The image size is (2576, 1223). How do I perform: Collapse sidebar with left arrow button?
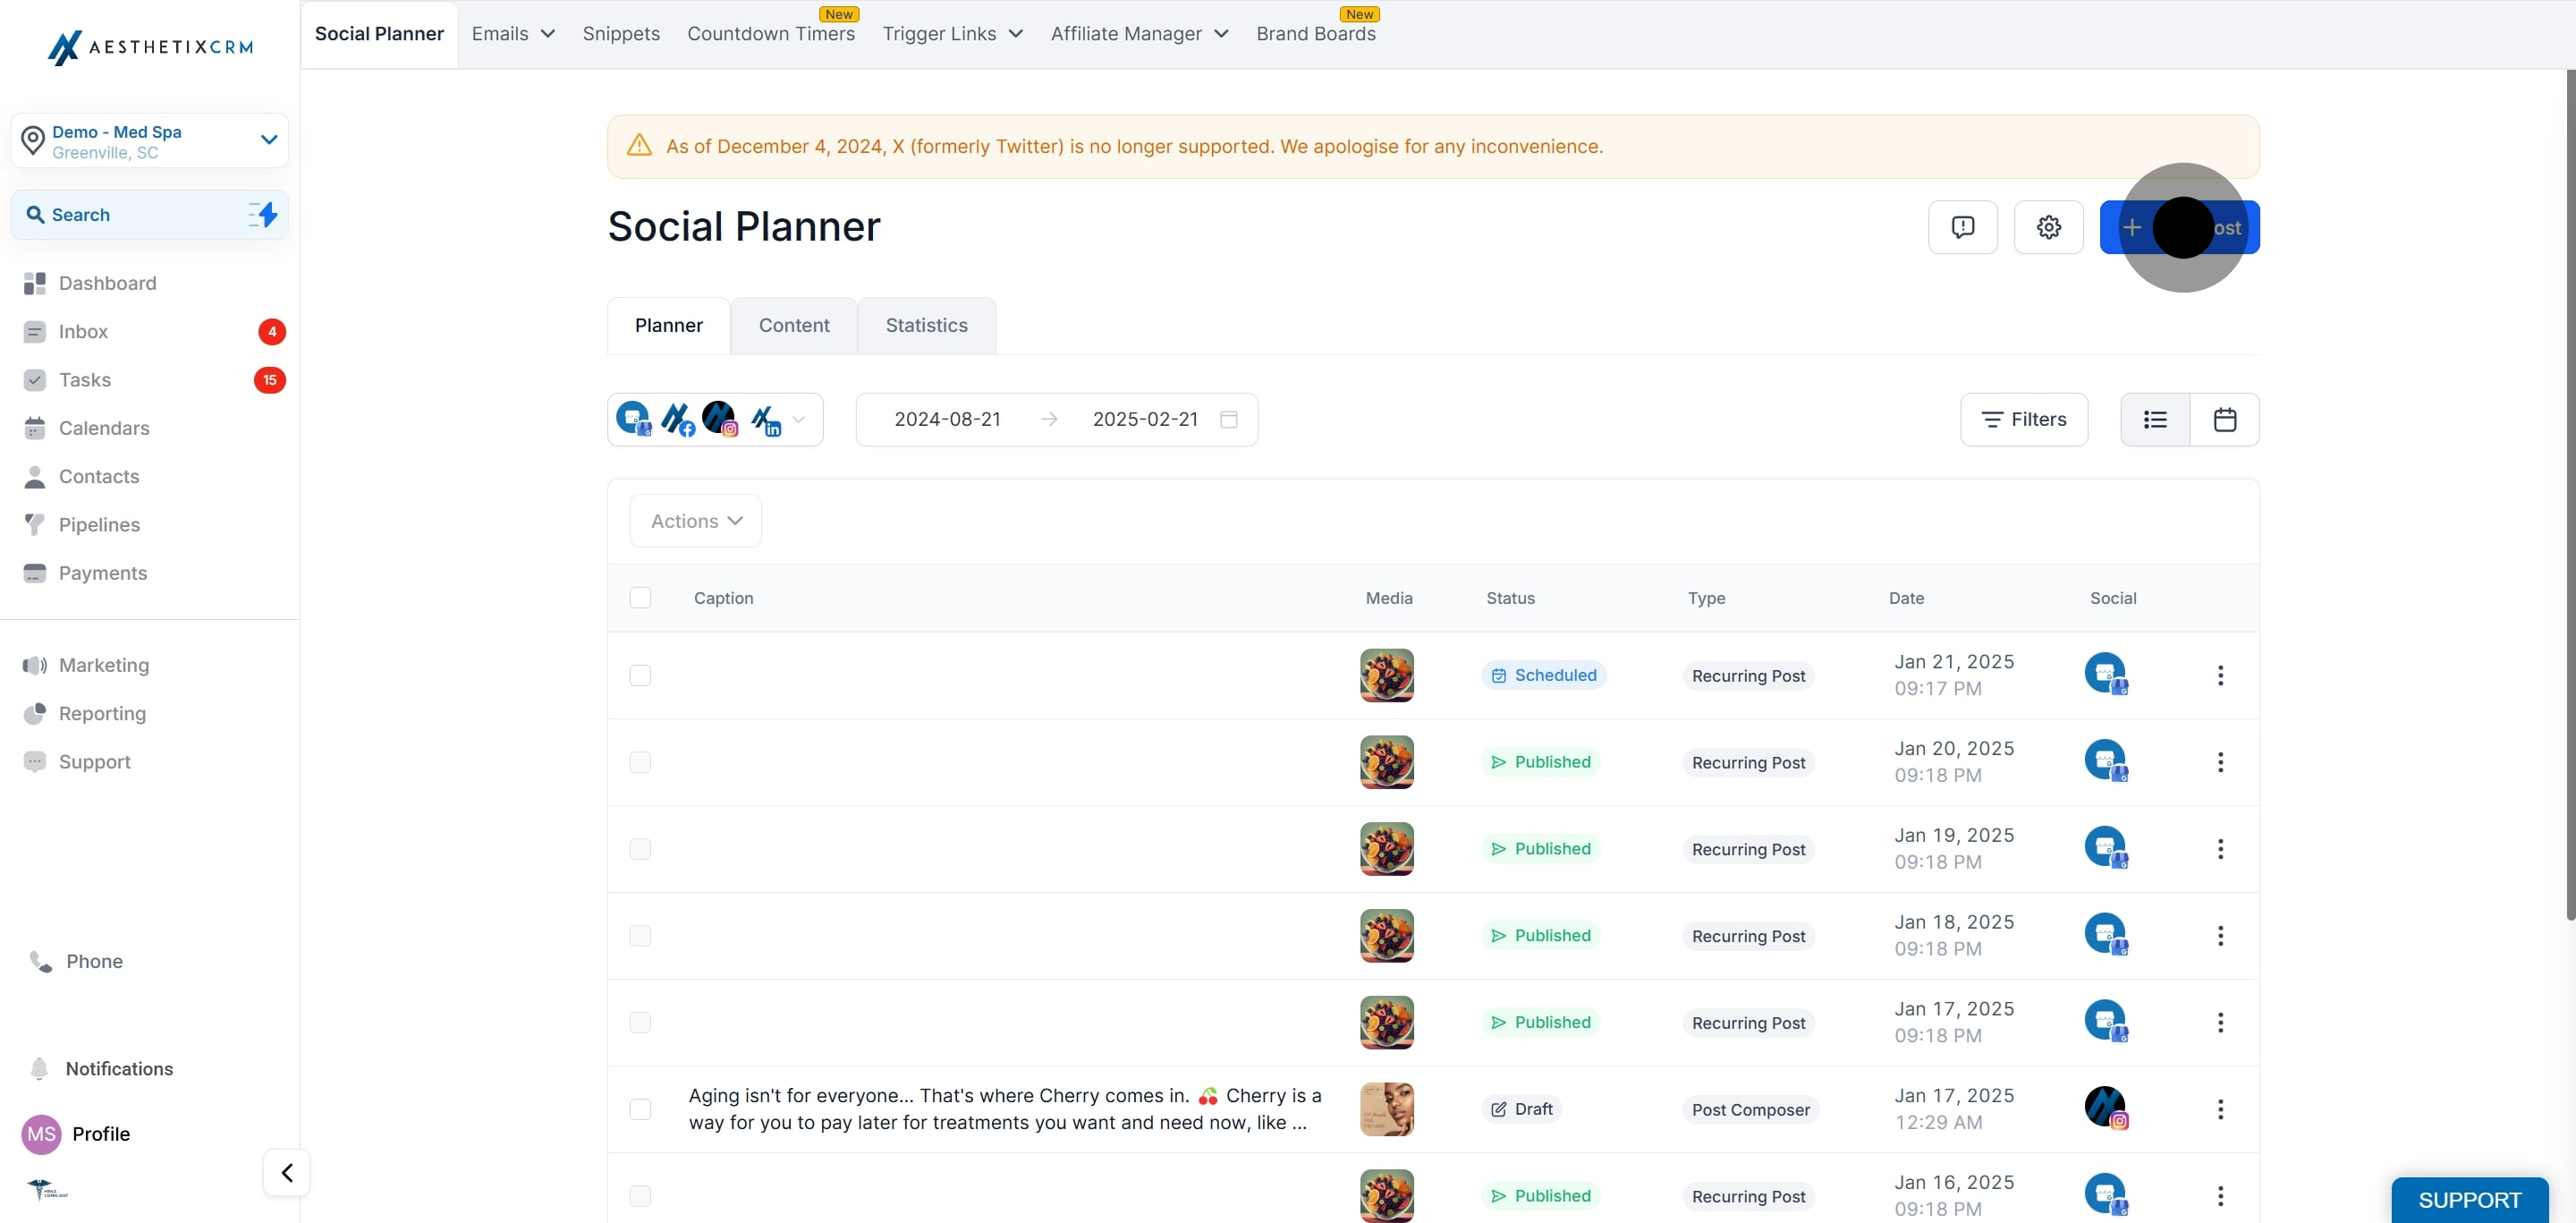287,1172
